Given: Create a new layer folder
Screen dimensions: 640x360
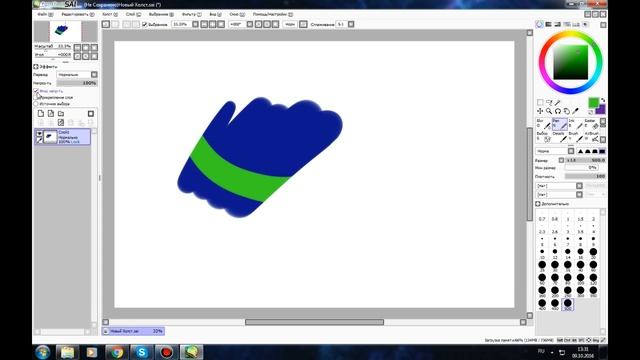Looking at the screenshot, I should click(61, 113).
